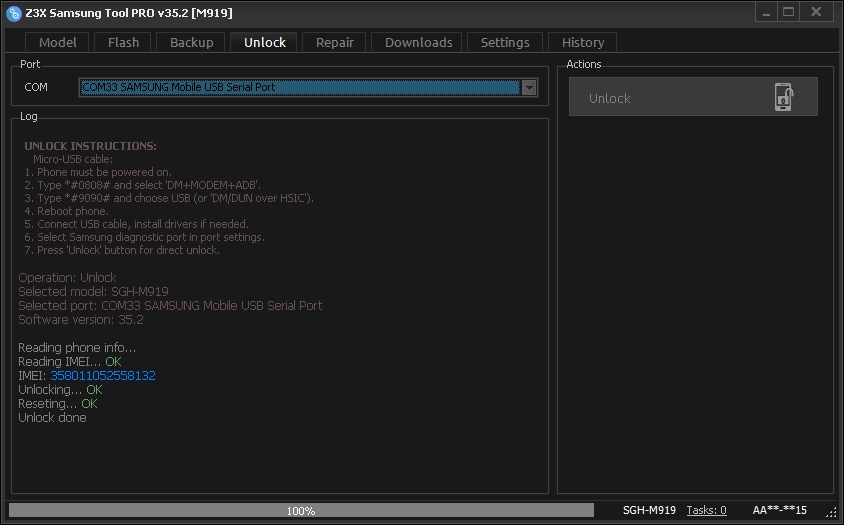Click the Unlock action button label
The image size is (844, 525).
click(609, 99)
